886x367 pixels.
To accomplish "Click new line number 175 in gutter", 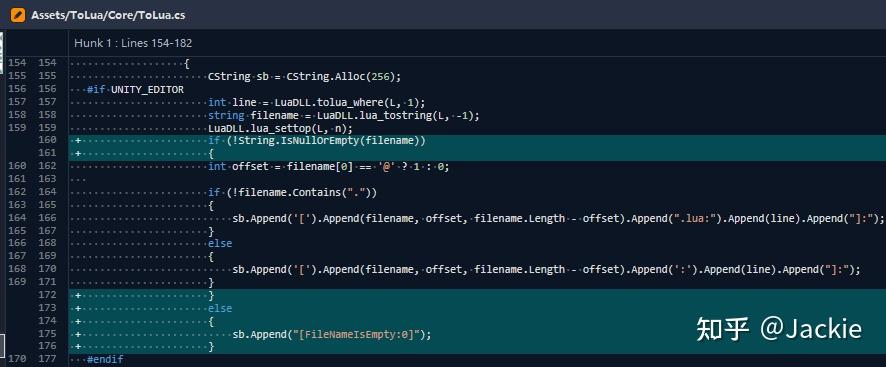I will pyautogui.click(x=48, y=334).
